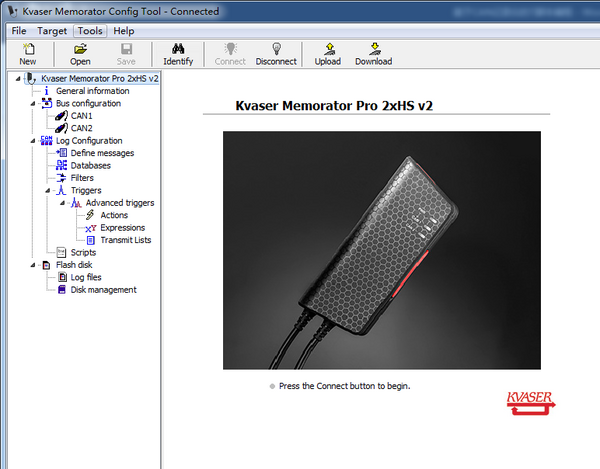
Task: Click the Download toolbar icon
Action: (x=374, y=49)
